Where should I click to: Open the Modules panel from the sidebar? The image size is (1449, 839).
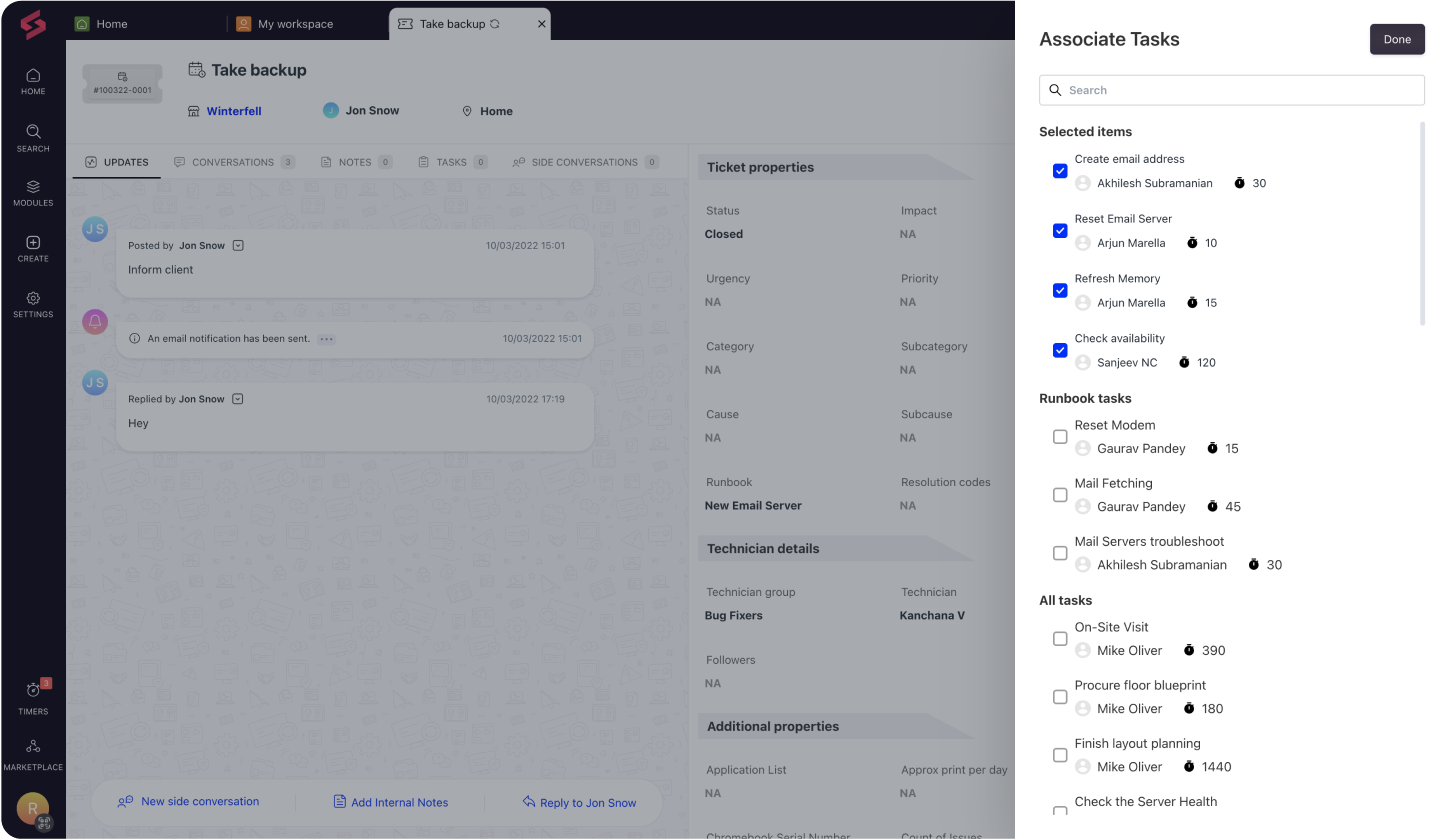pyautogui.click(x=32, y=193)
